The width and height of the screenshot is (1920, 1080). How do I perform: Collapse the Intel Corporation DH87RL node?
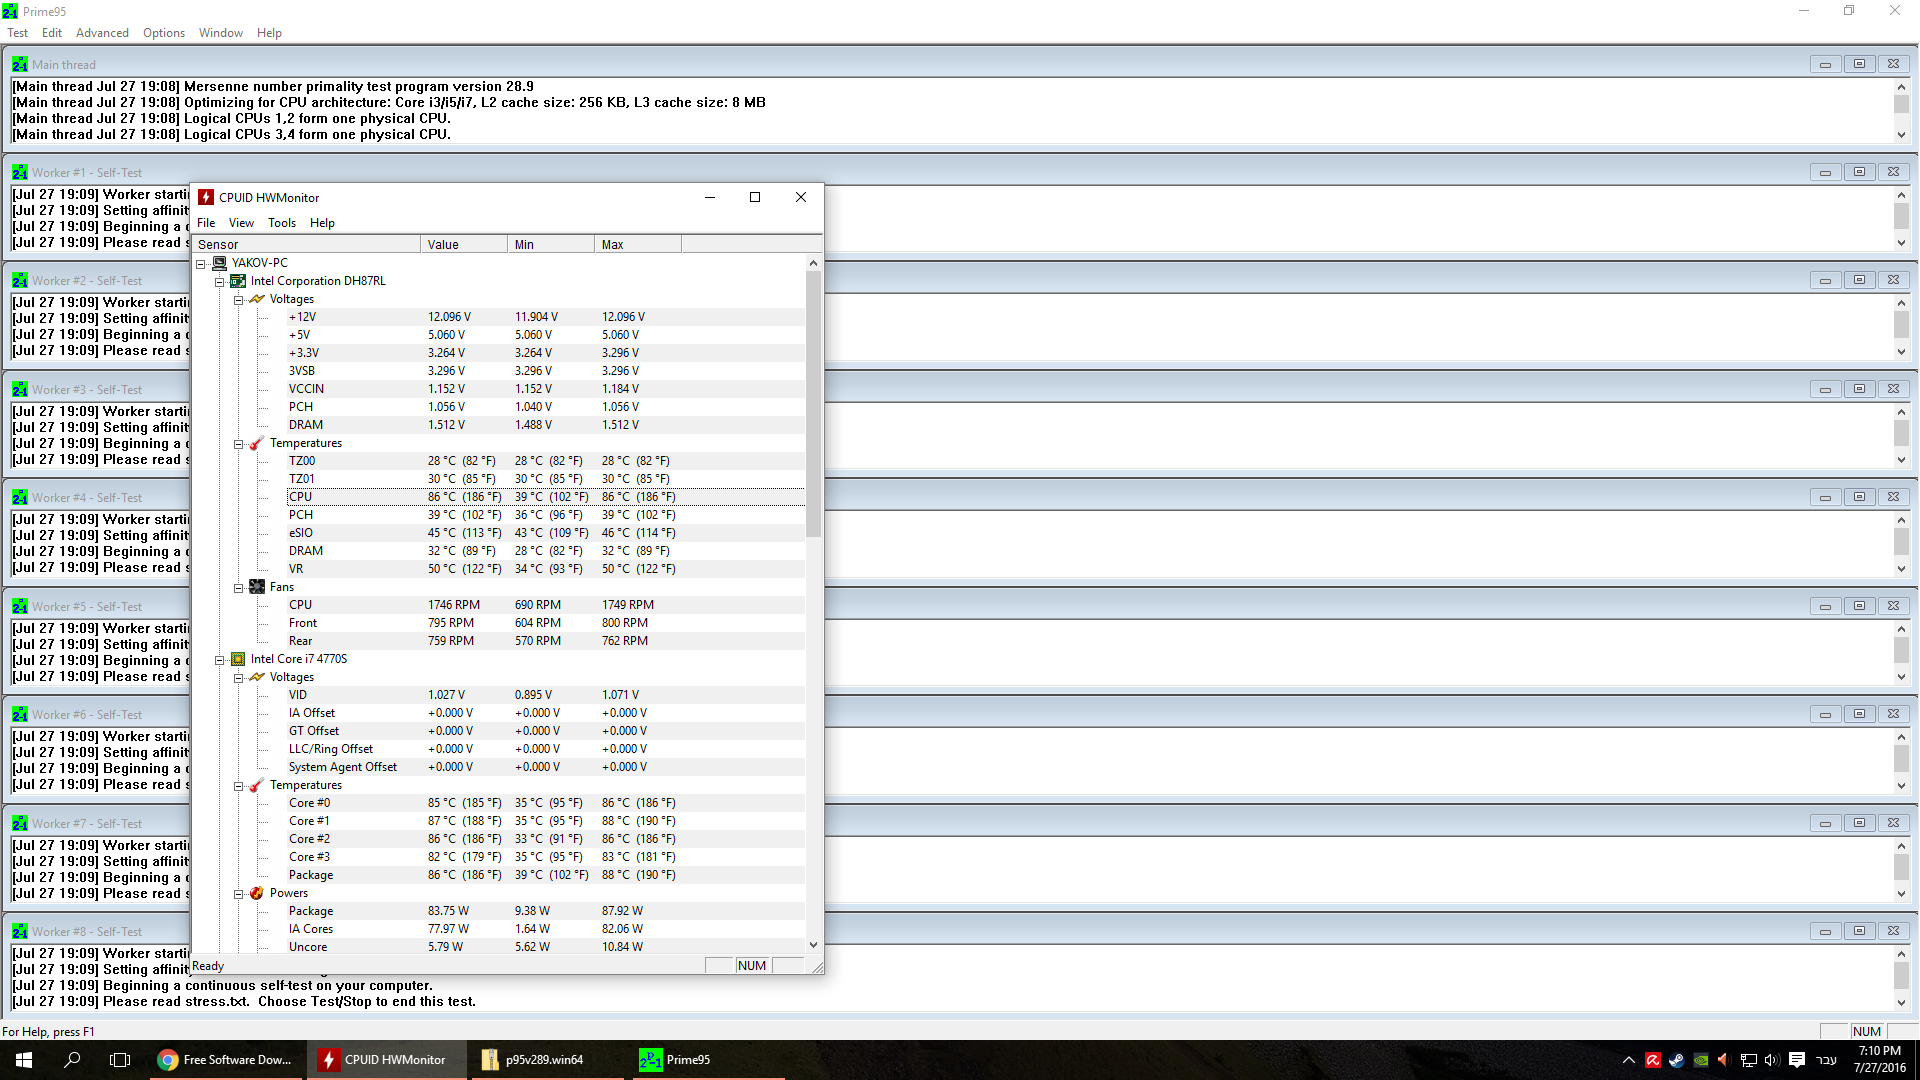(x=220, y=282)
